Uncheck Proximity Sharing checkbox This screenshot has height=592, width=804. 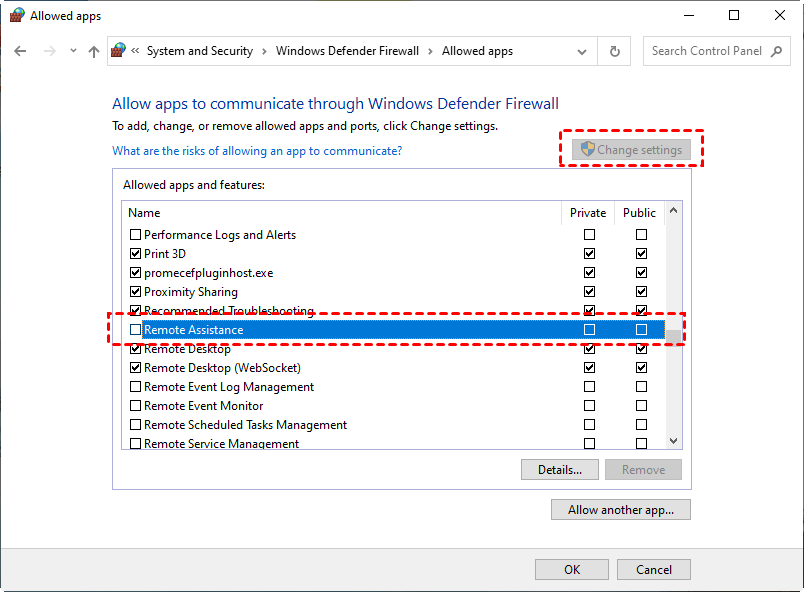[135, 292]
